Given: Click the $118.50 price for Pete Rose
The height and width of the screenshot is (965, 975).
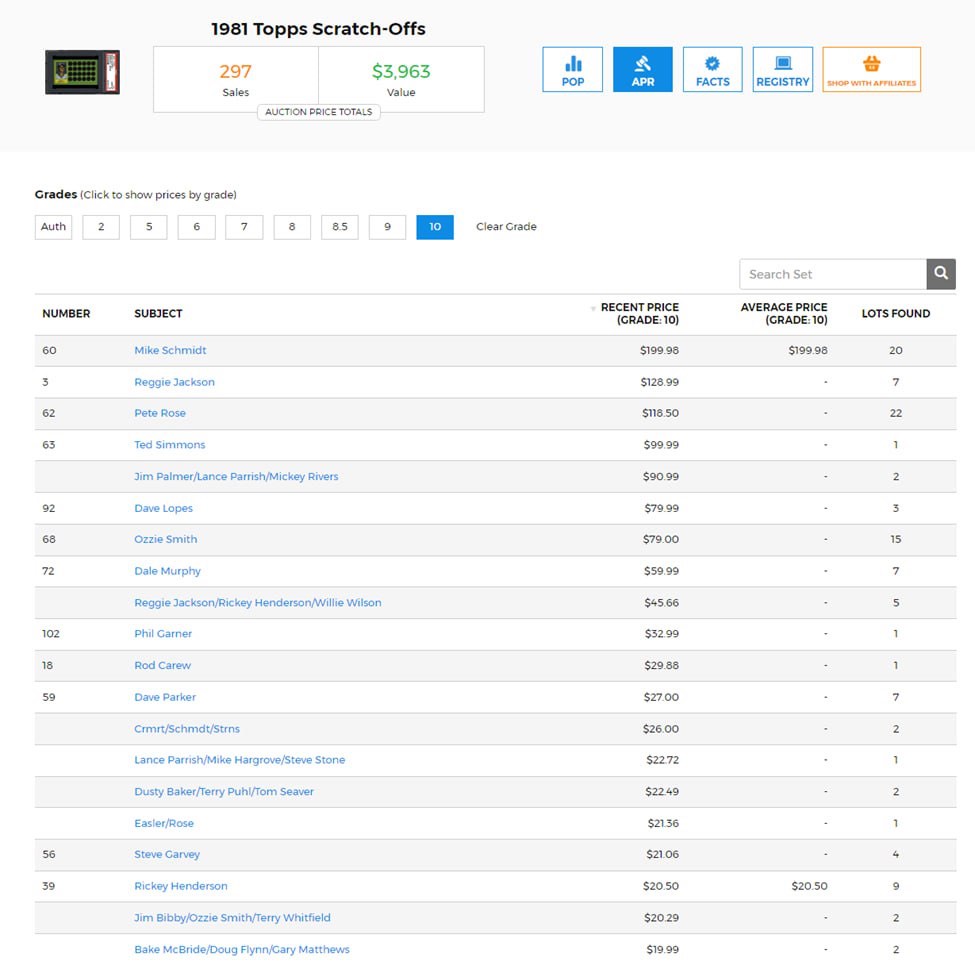Looking at the screenshot, I should pyautogui.click(x=660, y=413).
